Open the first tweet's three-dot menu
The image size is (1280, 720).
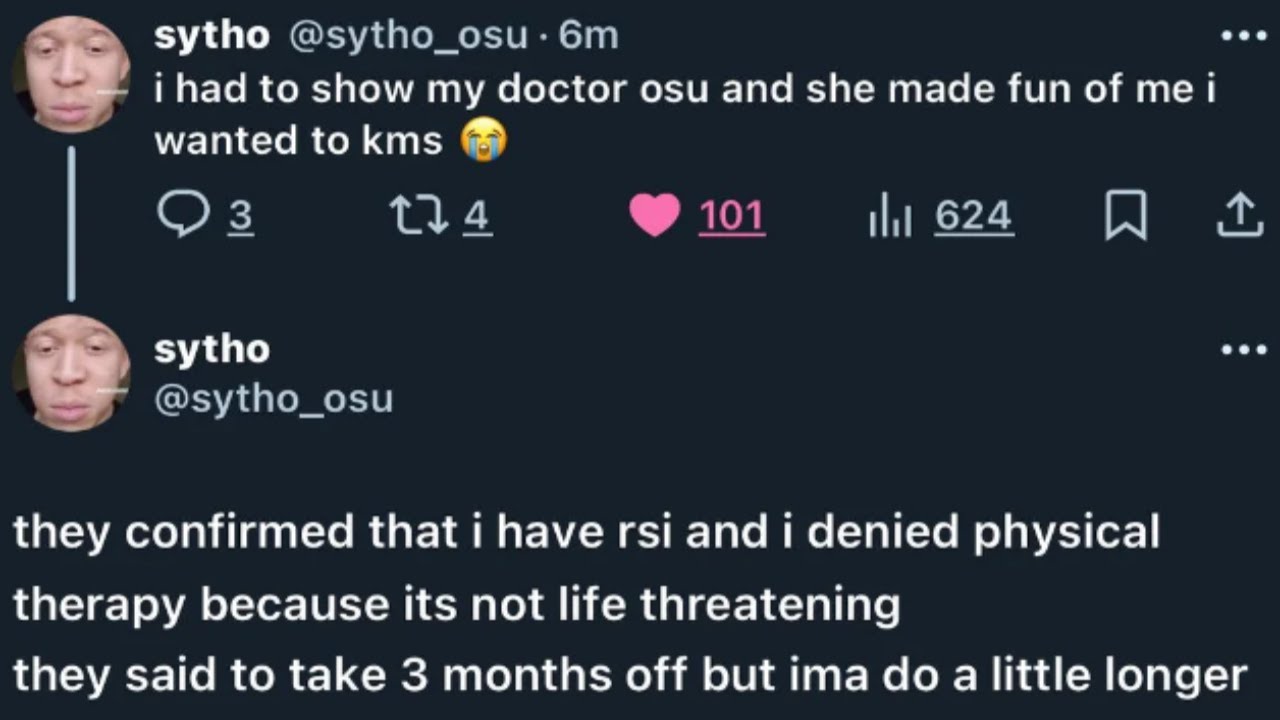1243,36
